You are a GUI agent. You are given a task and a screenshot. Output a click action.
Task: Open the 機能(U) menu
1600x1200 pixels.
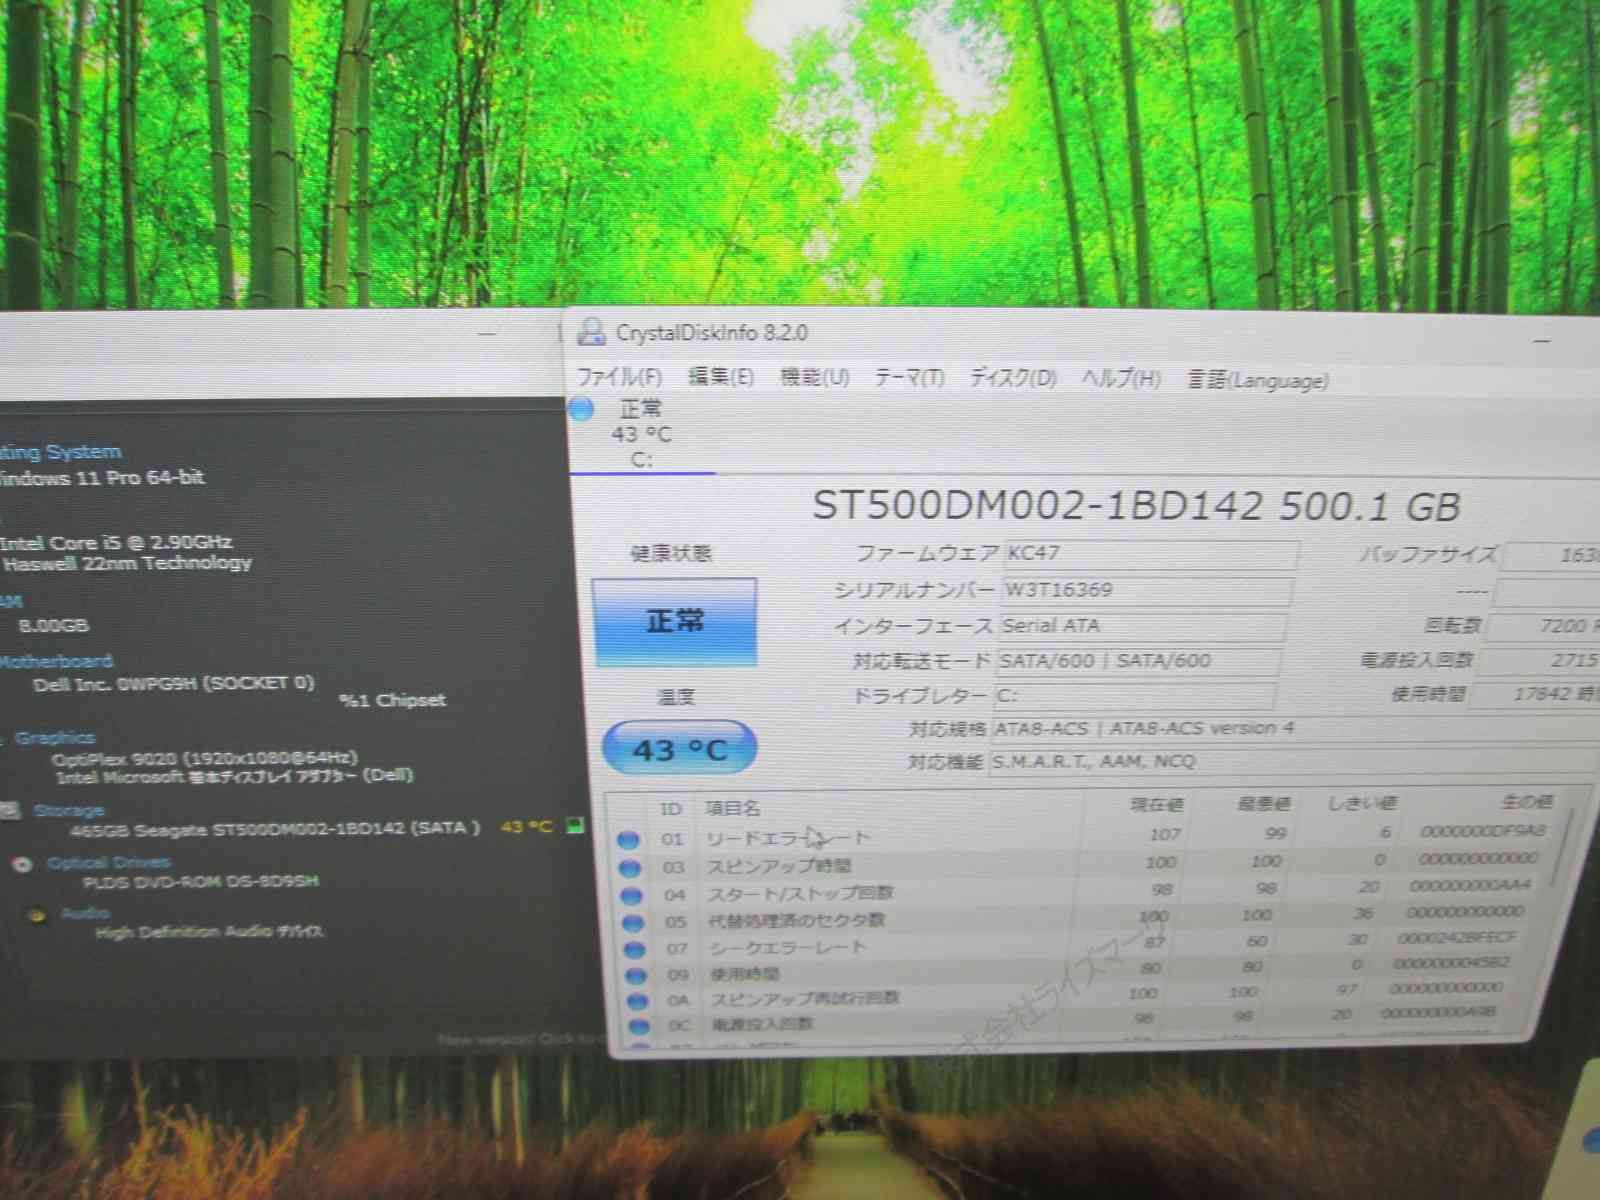click(x=815, y=378)
